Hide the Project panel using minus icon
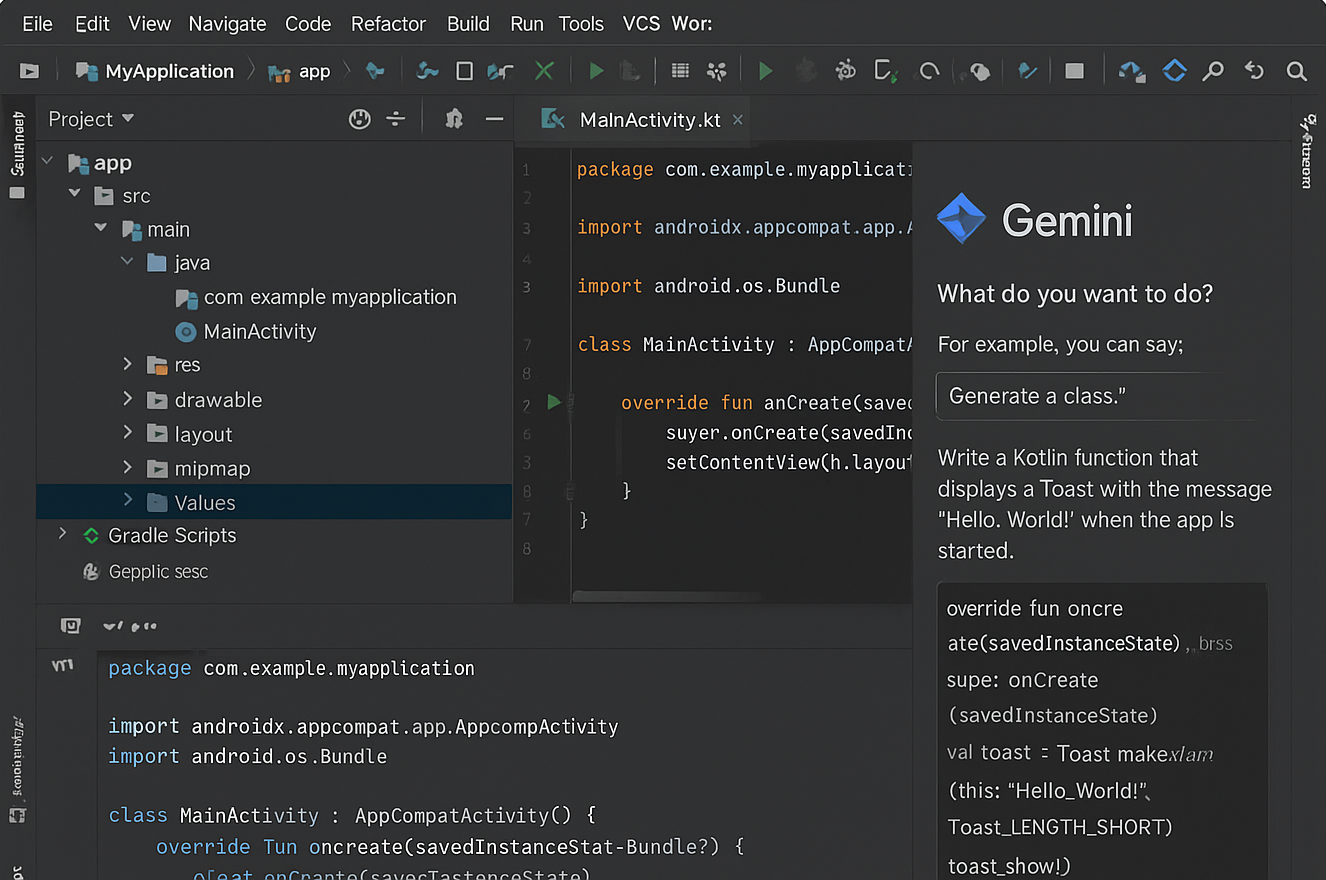 (x=494, y=119)
